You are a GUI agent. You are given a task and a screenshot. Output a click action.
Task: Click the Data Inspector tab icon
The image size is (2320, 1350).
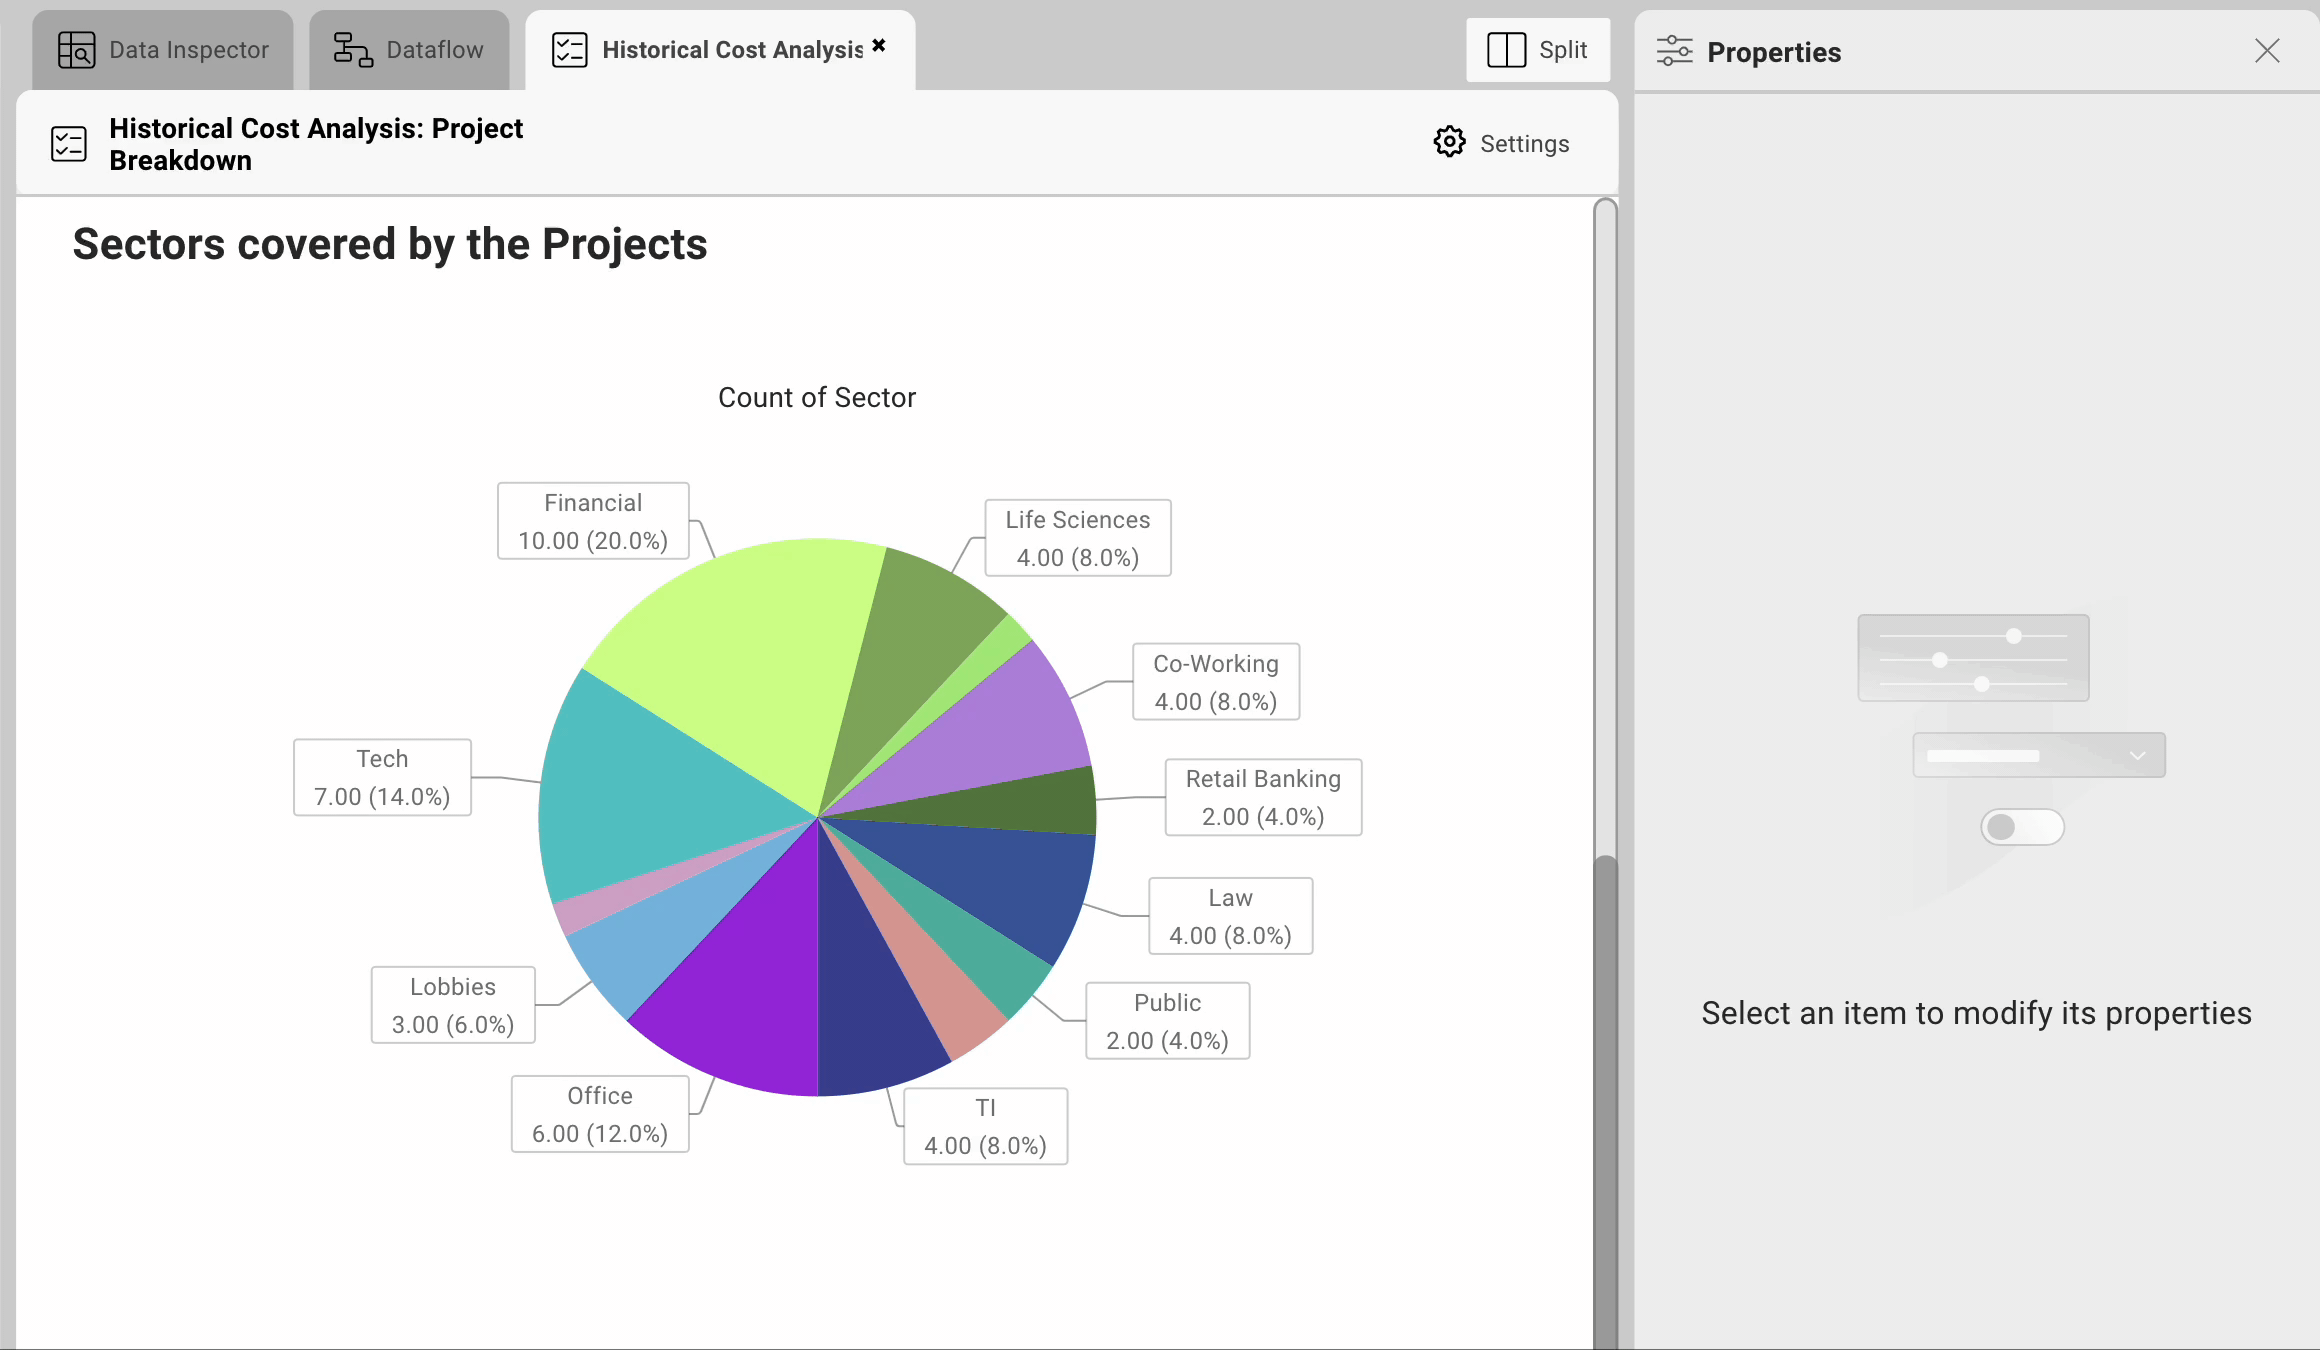76,50
